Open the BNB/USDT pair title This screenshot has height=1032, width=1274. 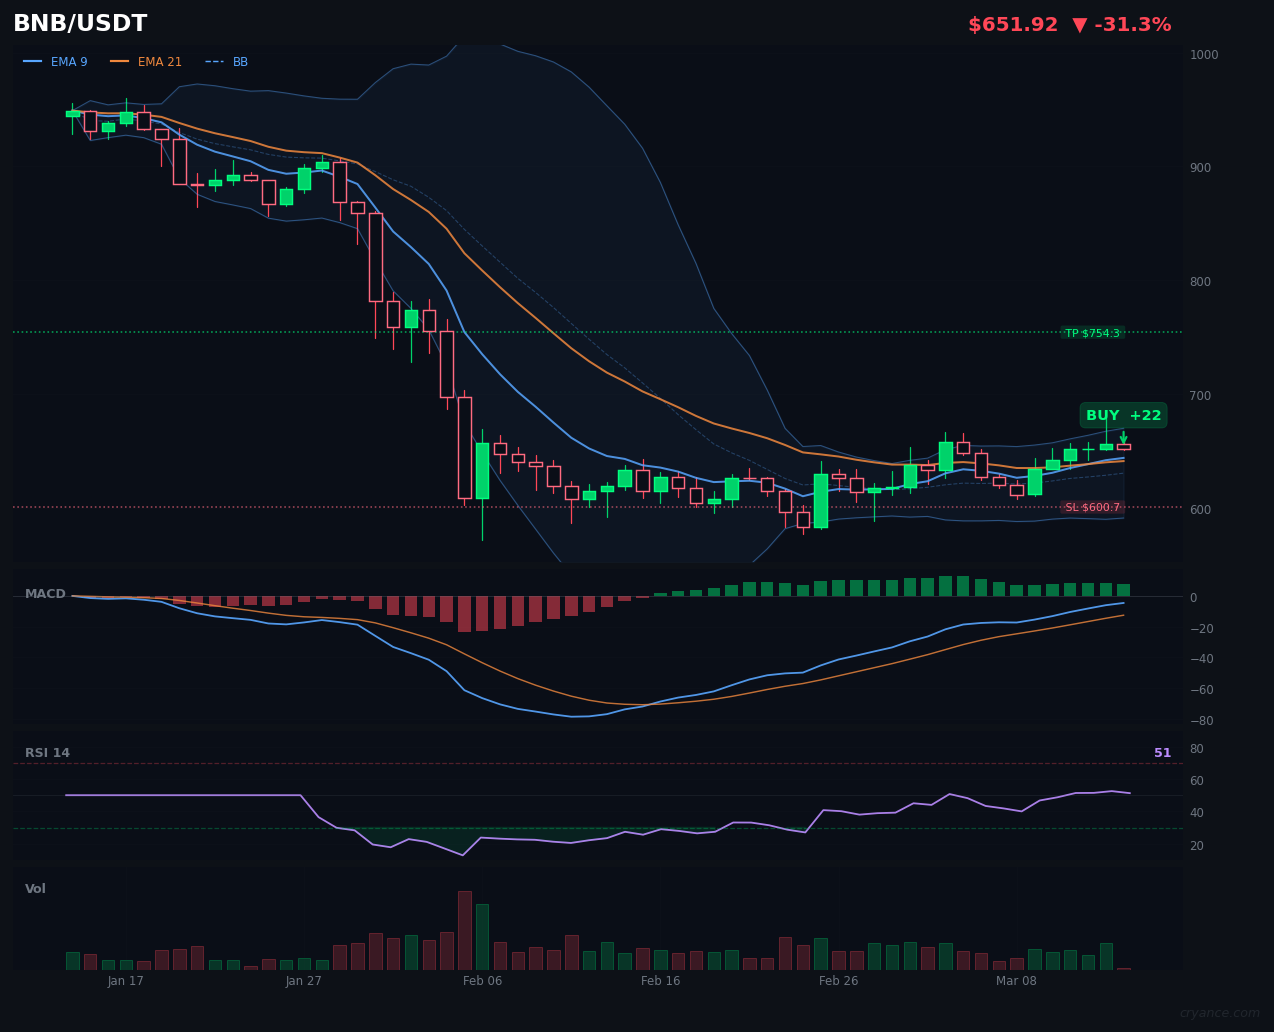pos(80,22)
